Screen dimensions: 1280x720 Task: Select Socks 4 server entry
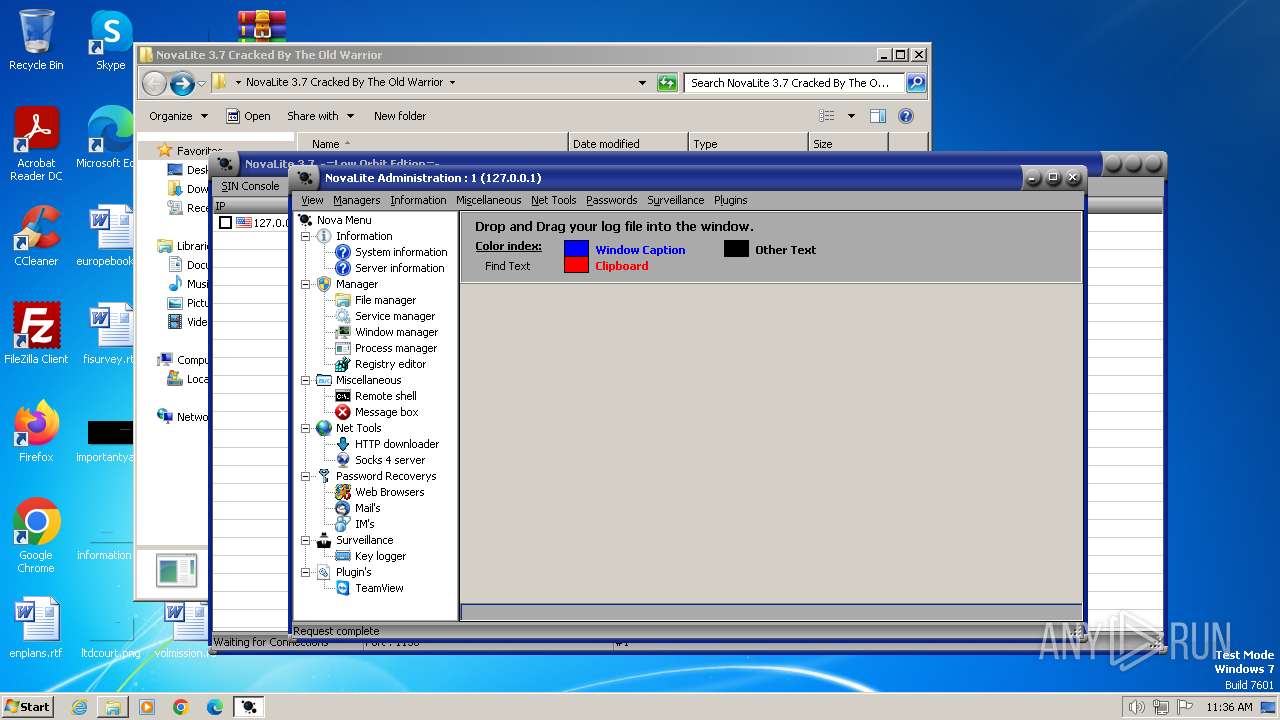click(x=390, y=460)
